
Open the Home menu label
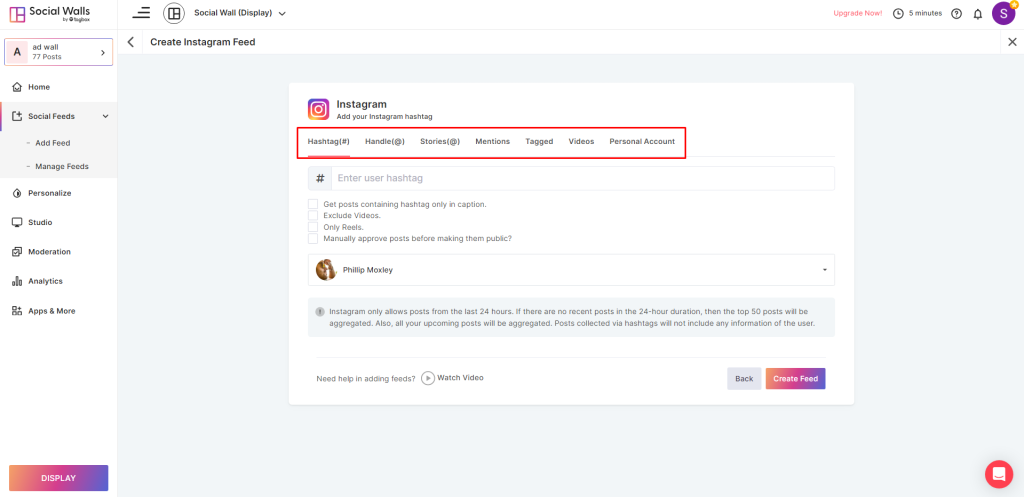tap(39, 87)
